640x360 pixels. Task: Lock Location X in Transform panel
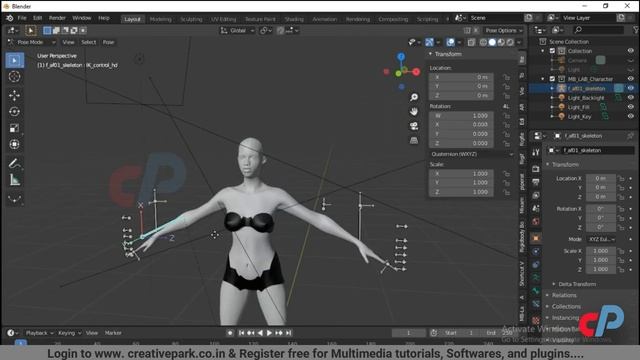pyautogui.click(x=506, y=77)
